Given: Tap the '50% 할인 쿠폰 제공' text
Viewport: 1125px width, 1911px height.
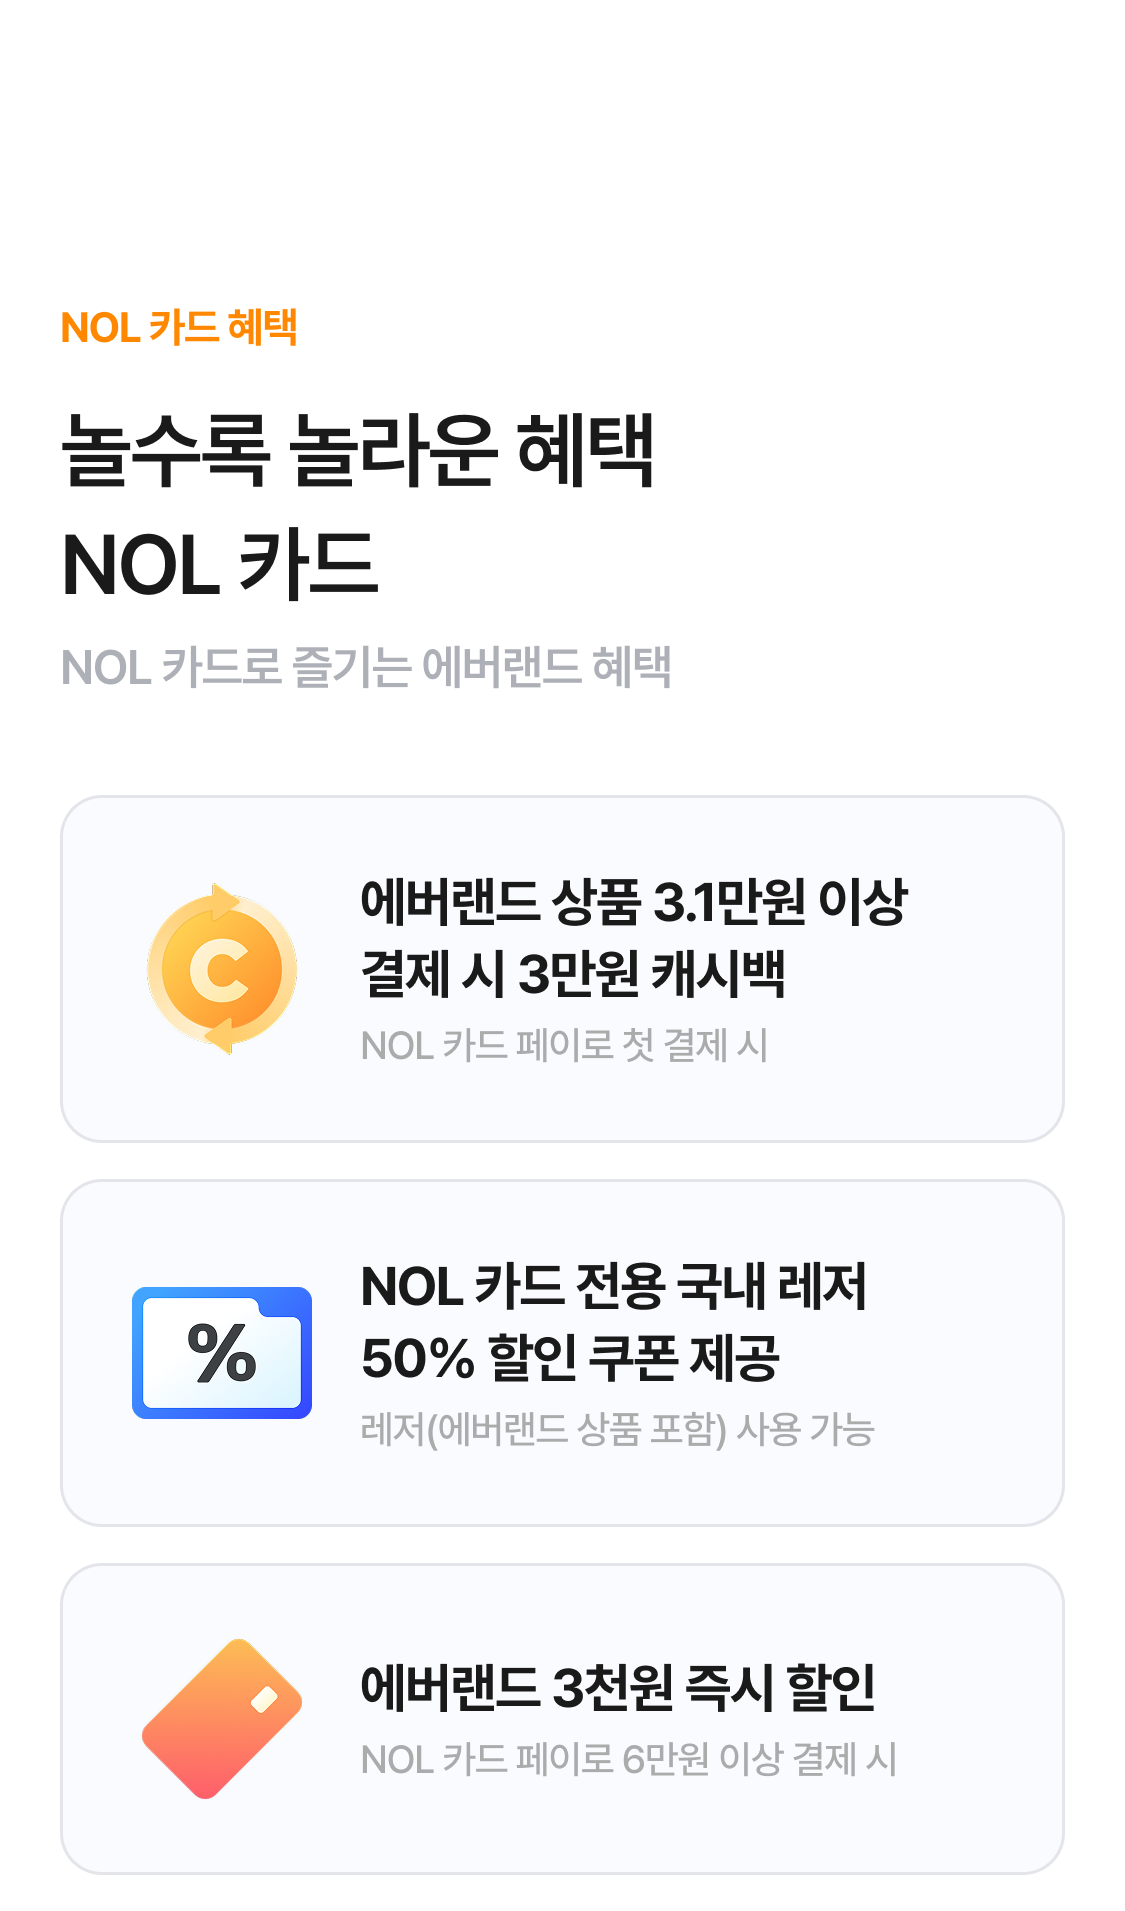Looking at the screenshot, I should (570, 1358).
